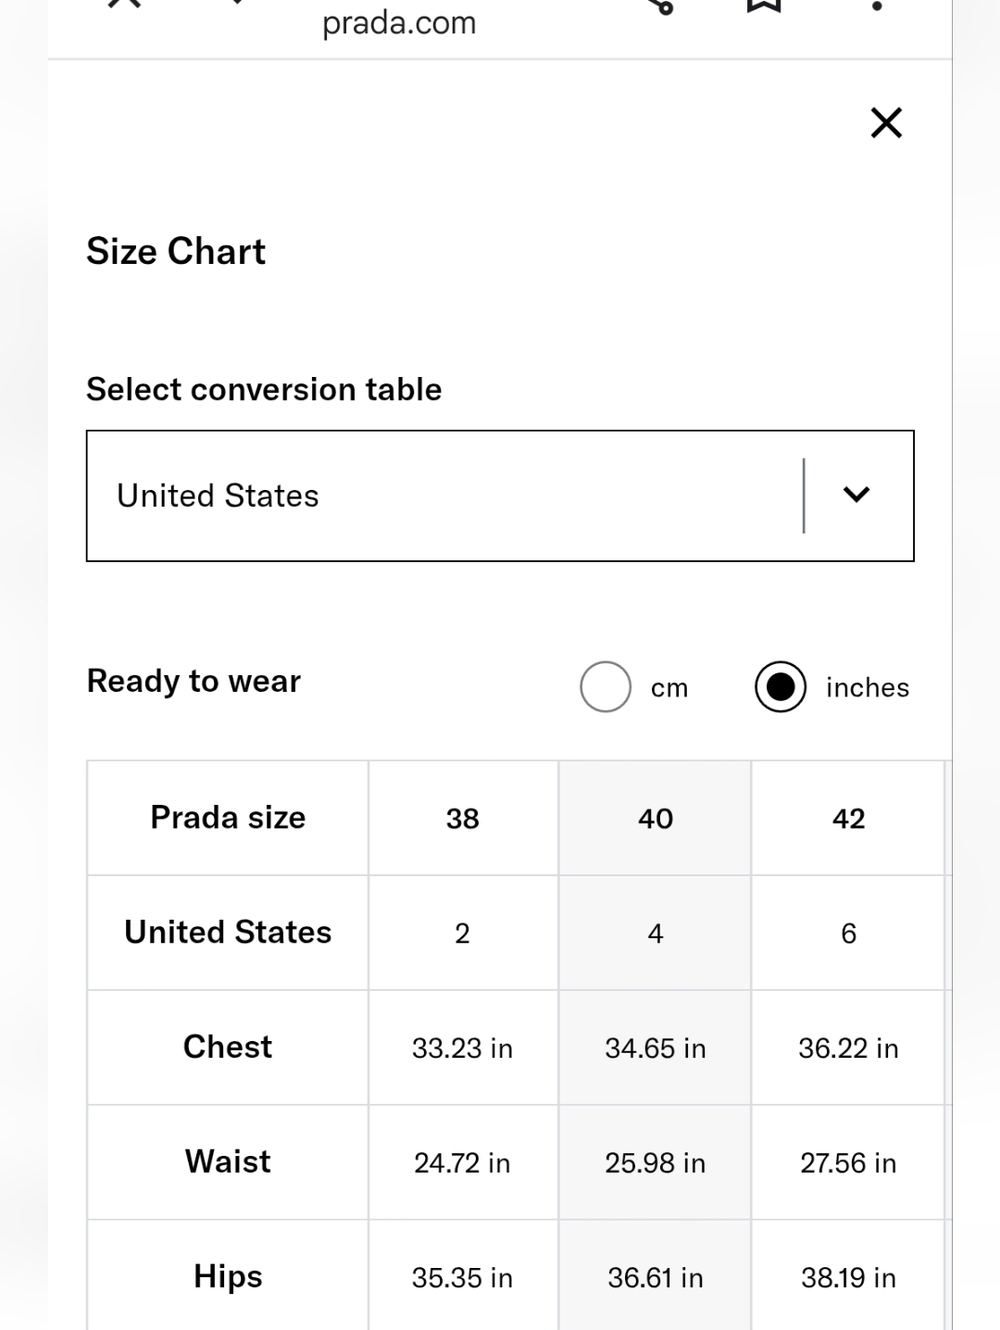Select the cm radio button
Image resolution: width=1000 pixels, height=1330 pixels.
click(605, 687)
